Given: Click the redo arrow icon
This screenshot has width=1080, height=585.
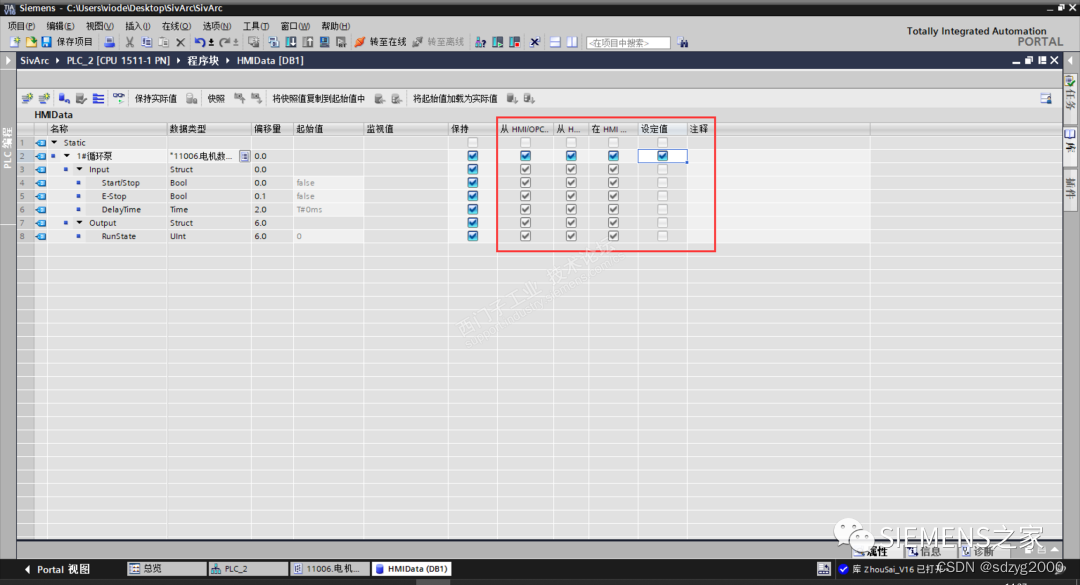Looking at the screenshot, I should (225, 42).
